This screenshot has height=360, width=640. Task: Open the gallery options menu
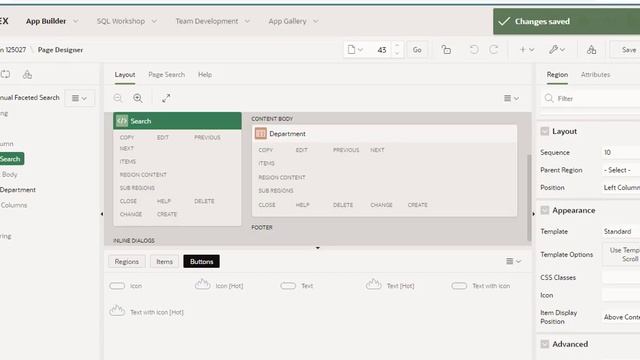513,261
